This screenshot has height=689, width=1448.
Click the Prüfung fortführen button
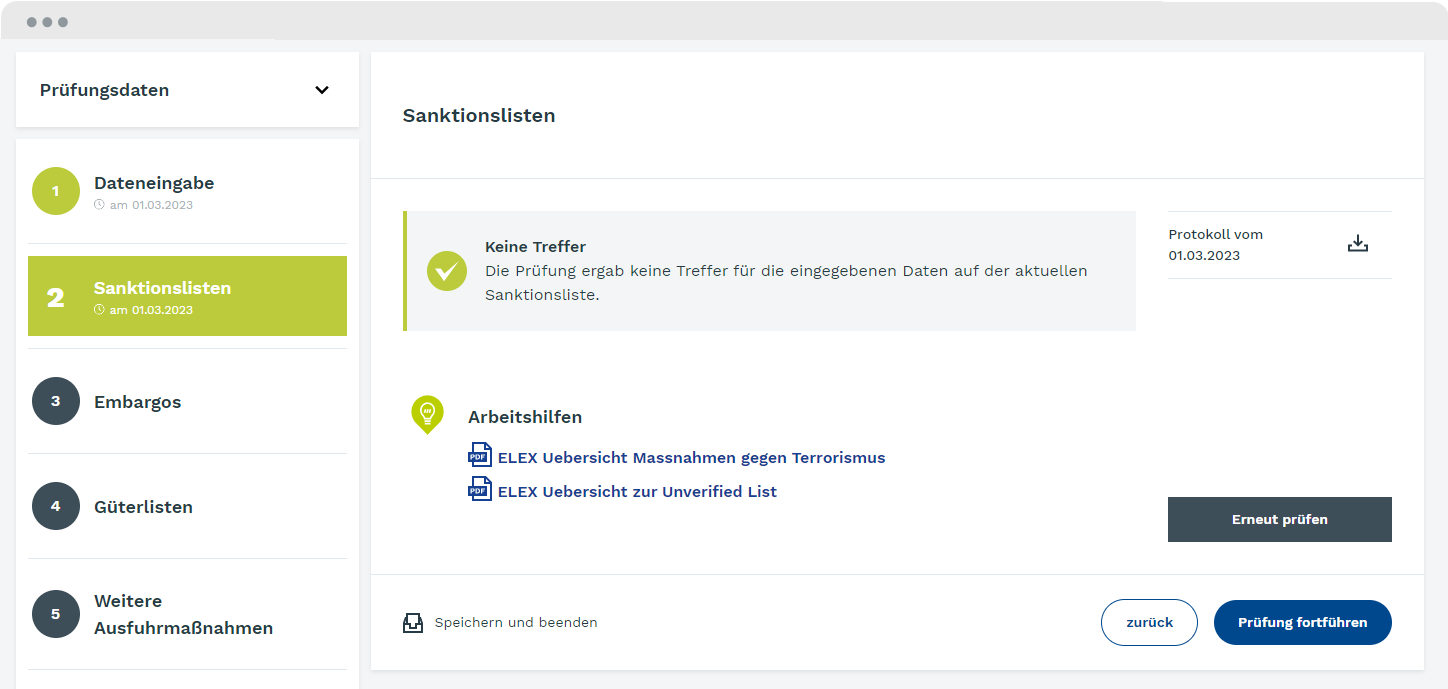pyautogui.click(x=1302, y=622)
